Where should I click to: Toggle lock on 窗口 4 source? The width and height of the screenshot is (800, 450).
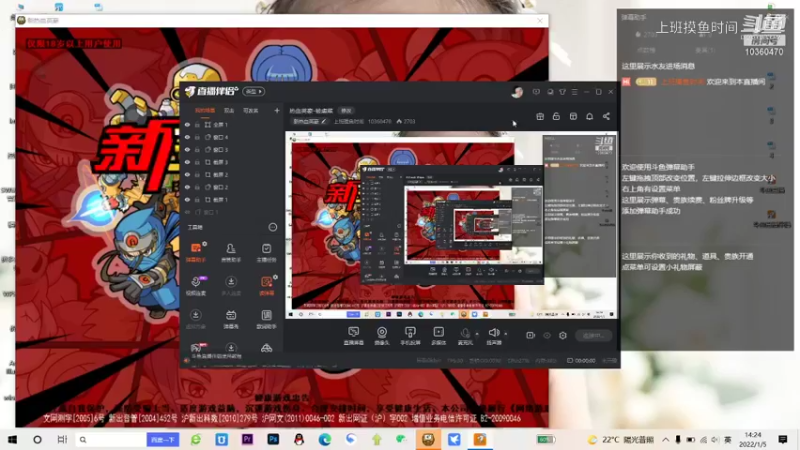pos(197,137)
